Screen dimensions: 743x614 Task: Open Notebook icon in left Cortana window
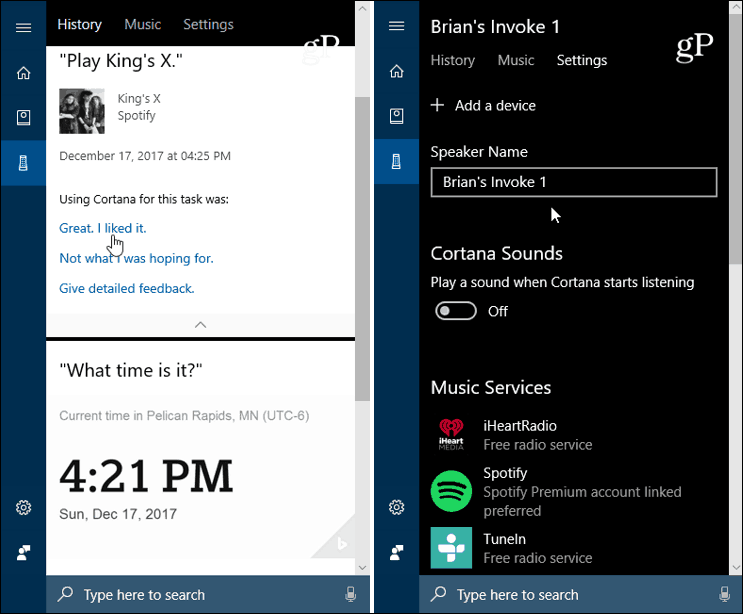[23, 117]
